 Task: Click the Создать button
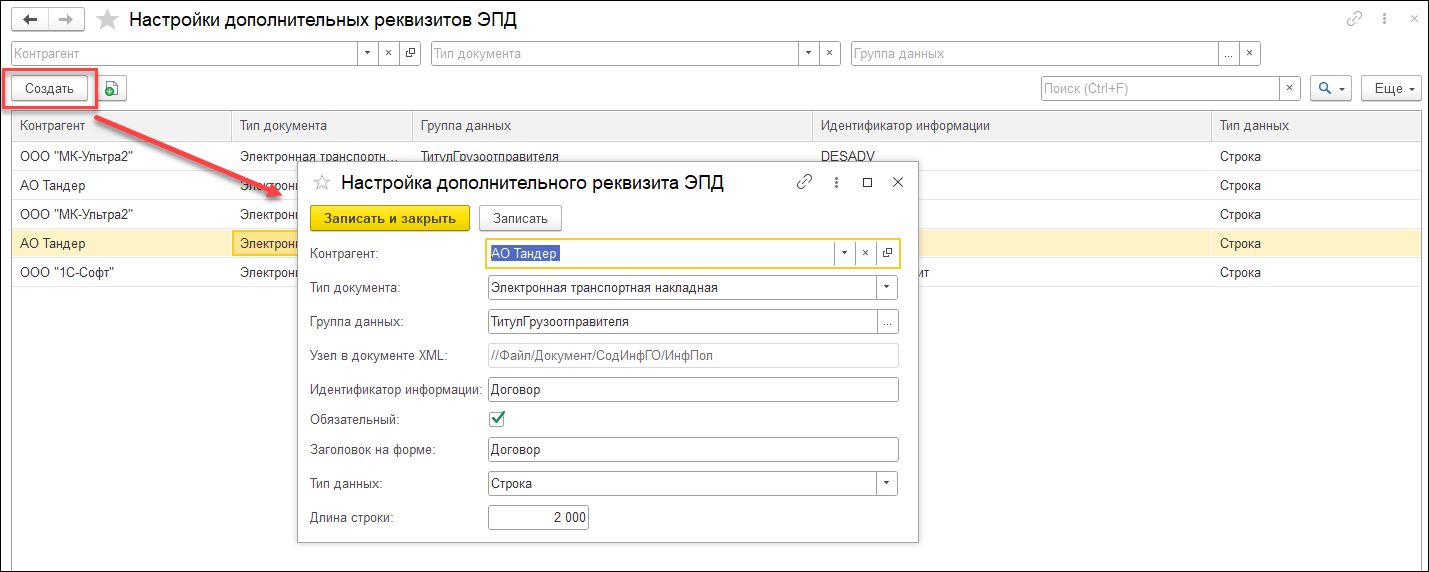(x=50, y=89)
